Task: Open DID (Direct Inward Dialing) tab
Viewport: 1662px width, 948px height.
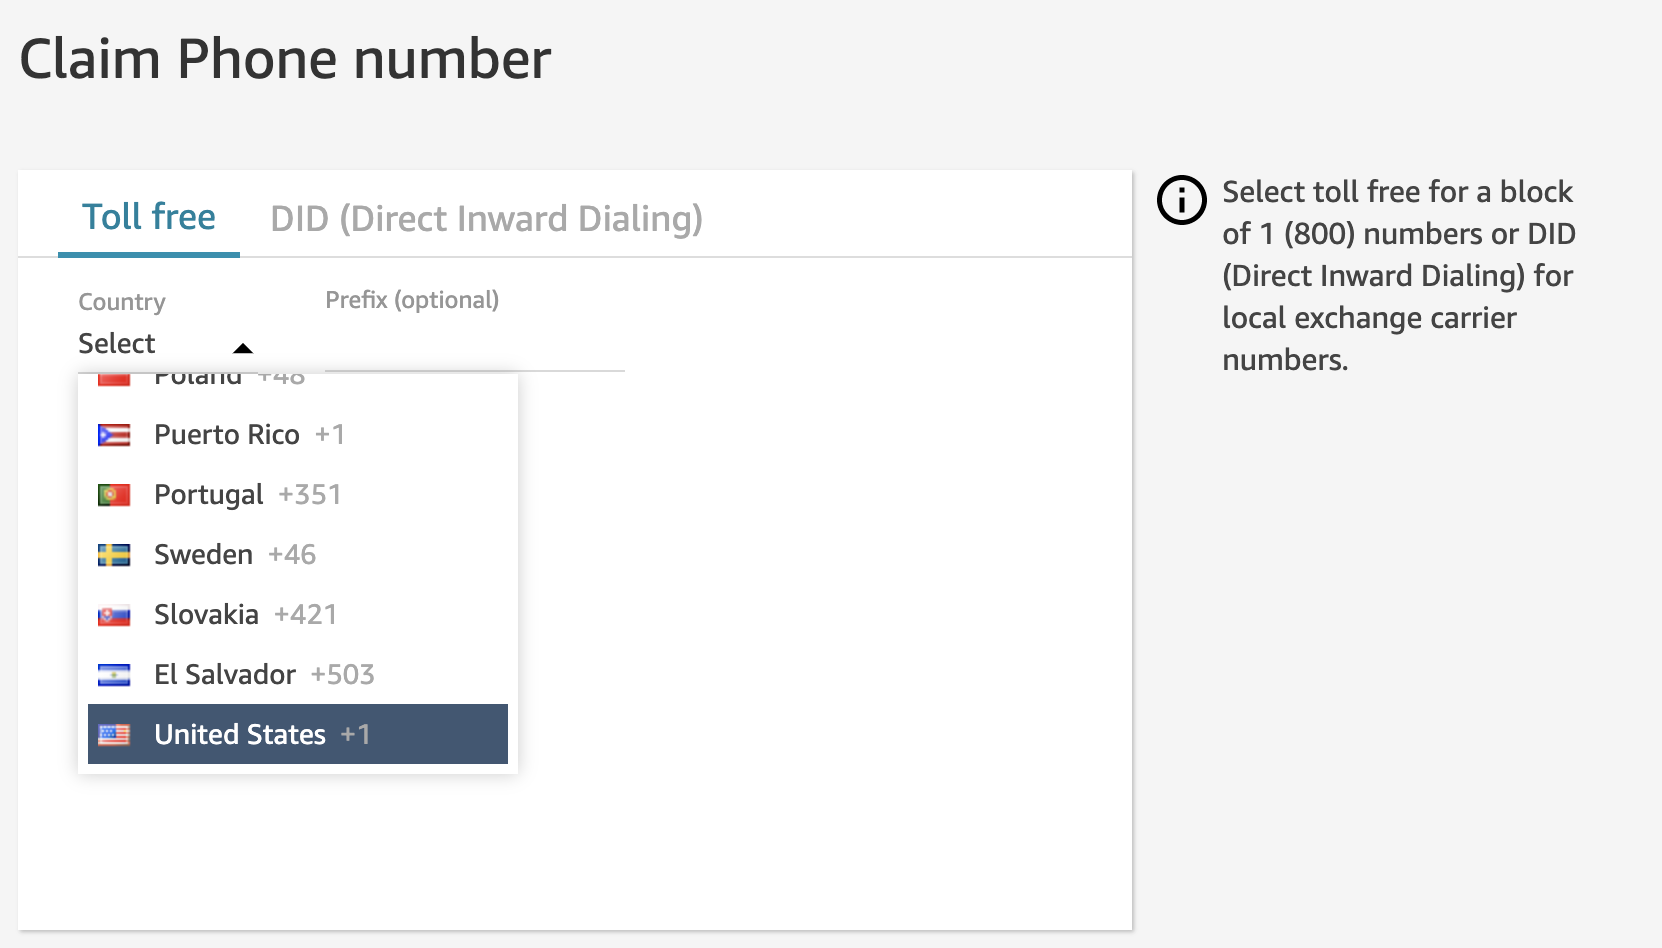Action: (486, 218)
